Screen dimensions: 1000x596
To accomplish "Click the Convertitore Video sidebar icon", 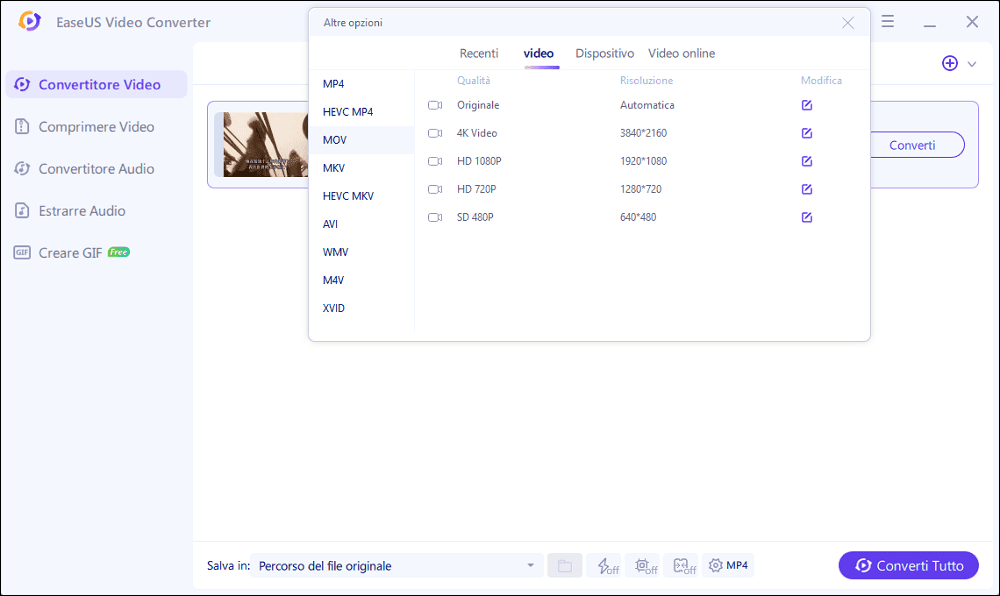I will coord(22,84).
